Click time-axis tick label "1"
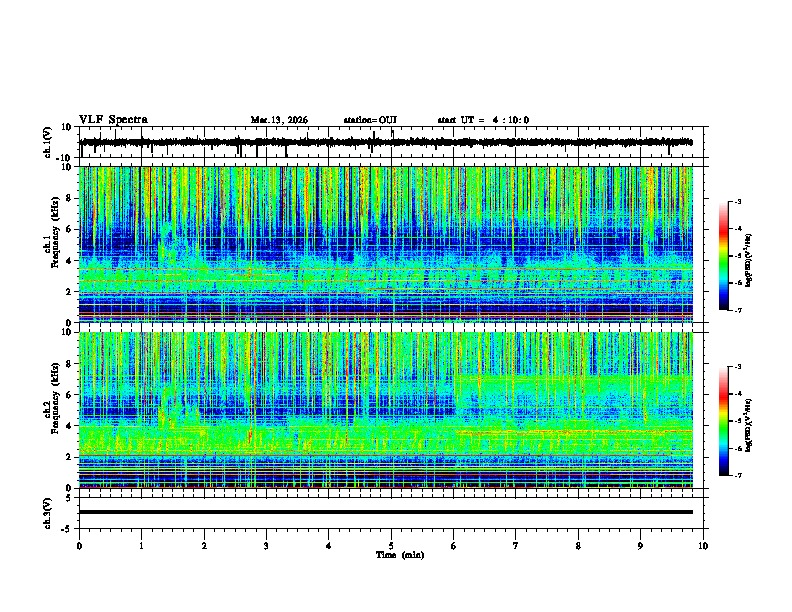Screen dimensions: 792x612 [x=141, y=546]
